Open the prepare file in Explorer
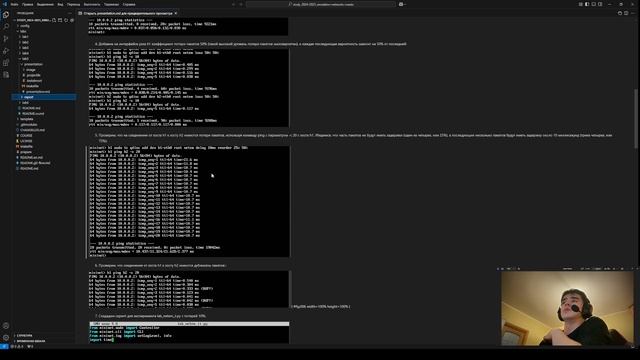This screenshot has height=360, width=640. pos(26,152)
